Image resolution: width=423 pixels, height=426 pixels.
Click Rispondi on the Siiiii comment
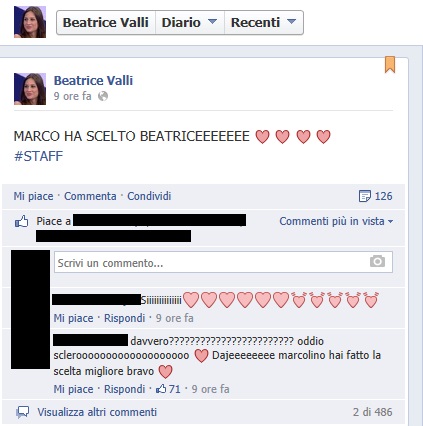coord(124,318)
